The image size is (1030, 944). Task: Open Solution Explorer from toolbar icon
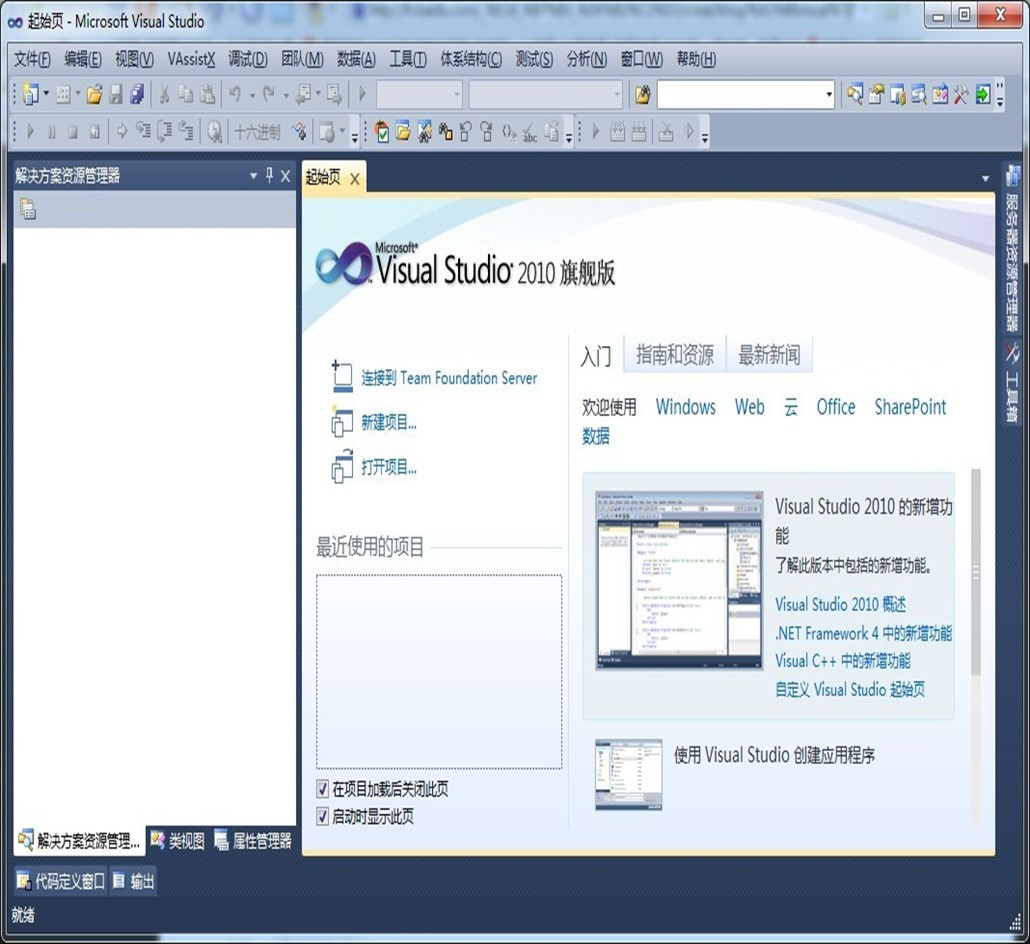click(855, 95)
